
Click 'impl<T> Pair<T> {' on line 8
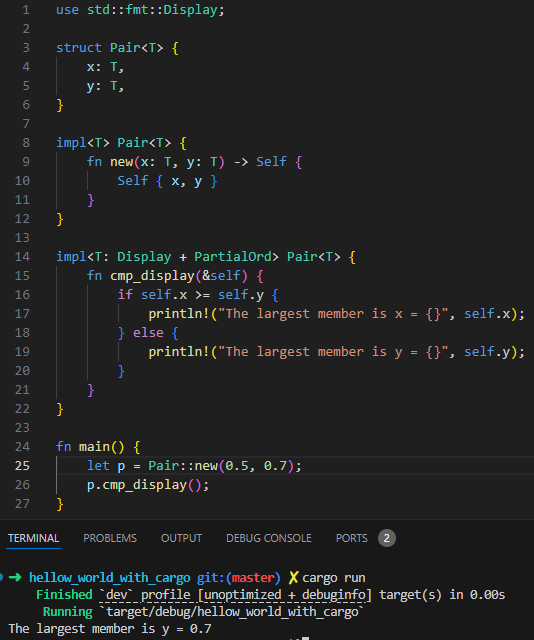121,143
